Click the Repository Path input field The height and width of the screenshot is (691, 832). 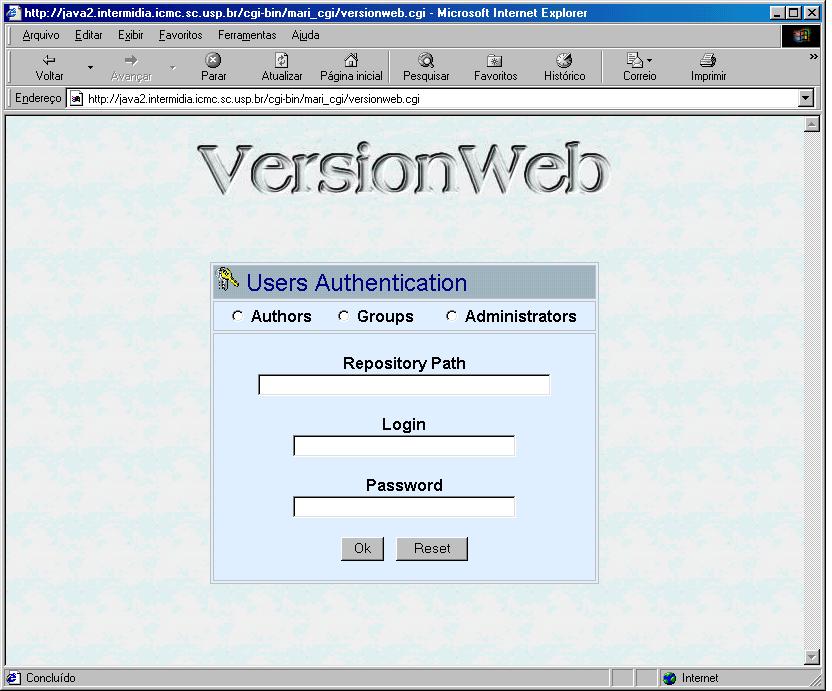tap(404, 385)
